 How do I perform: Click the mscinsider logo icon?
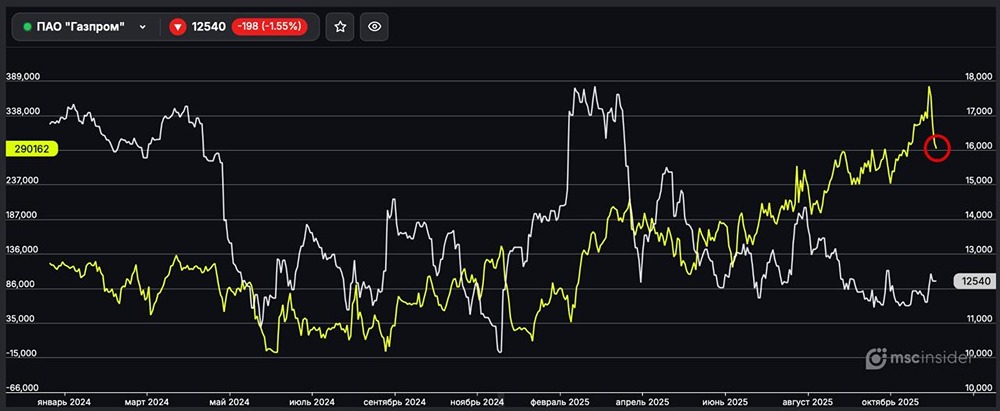(876, 357)
